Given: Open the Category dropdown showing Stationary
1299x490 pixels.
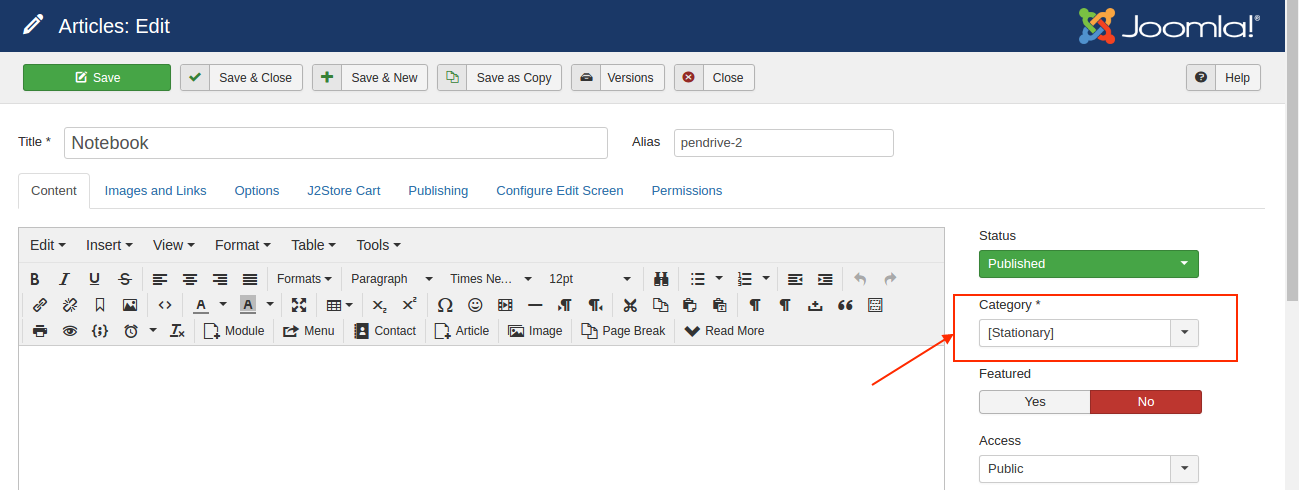Looking at the screenshot, I should [1088, 332].
